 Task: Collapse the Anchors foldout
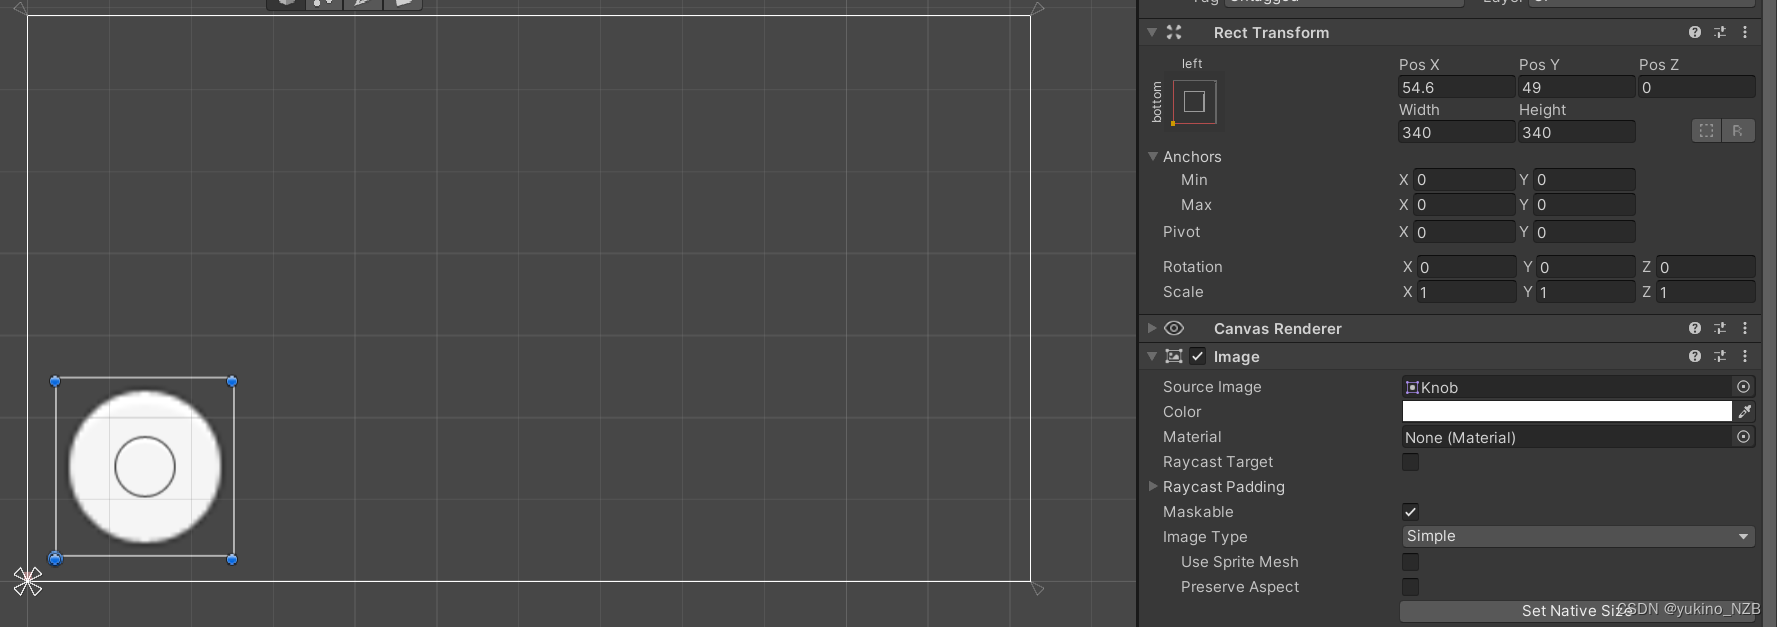[x=1153, y=156]
